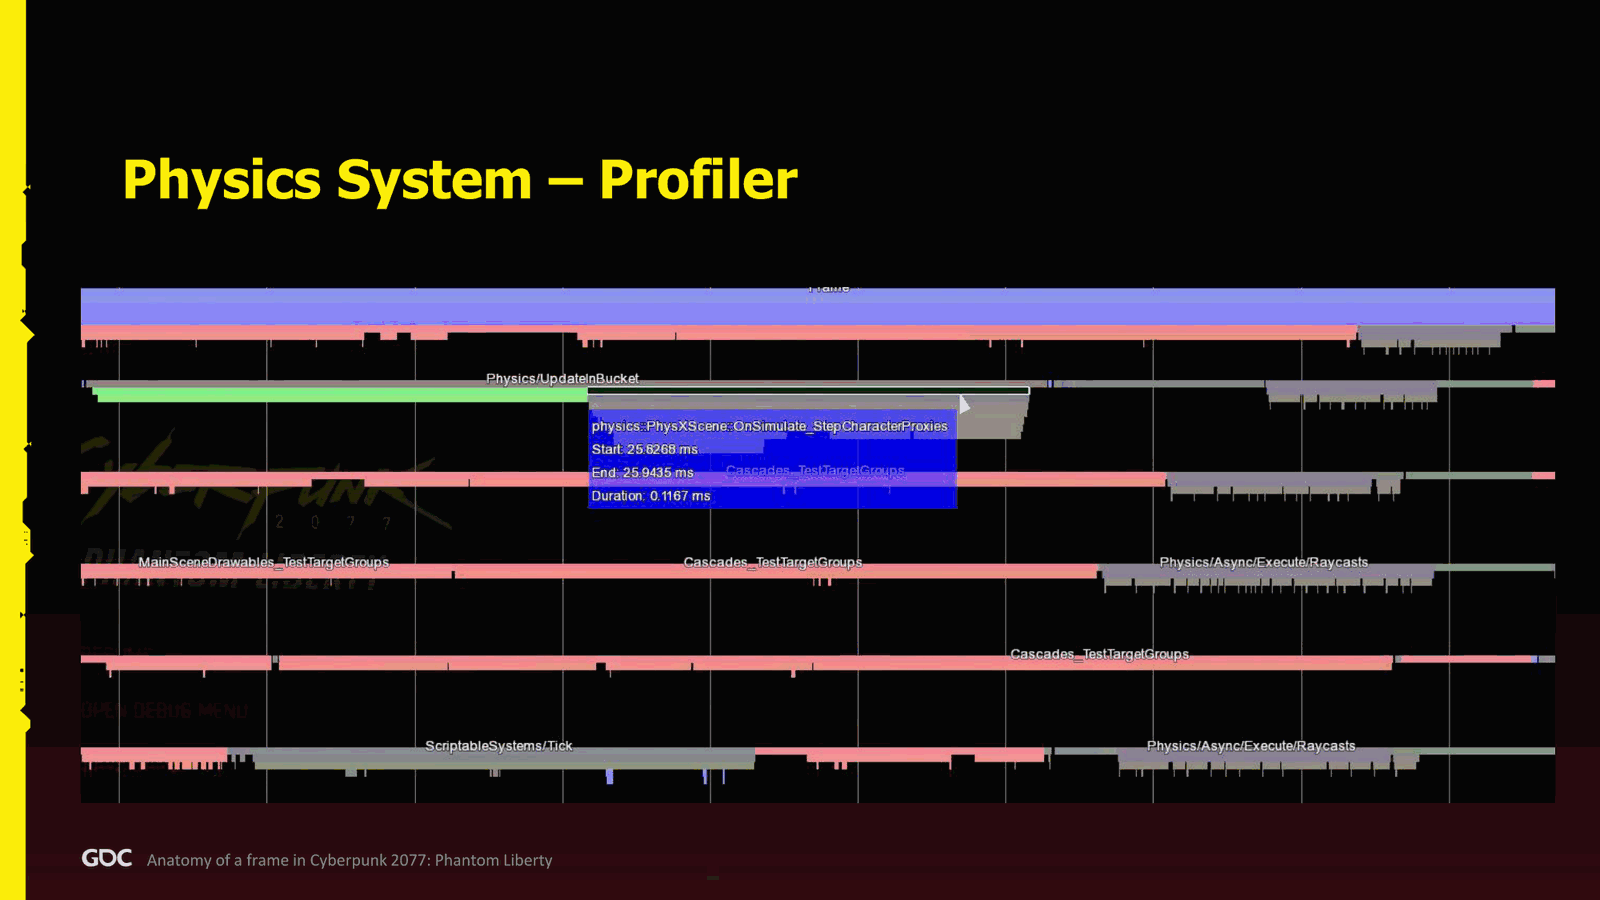Click the blue Frame bar at the top of the profiler
This screenshot has width=1600, height=900.
pyautogui.click(x=817, y=307)
